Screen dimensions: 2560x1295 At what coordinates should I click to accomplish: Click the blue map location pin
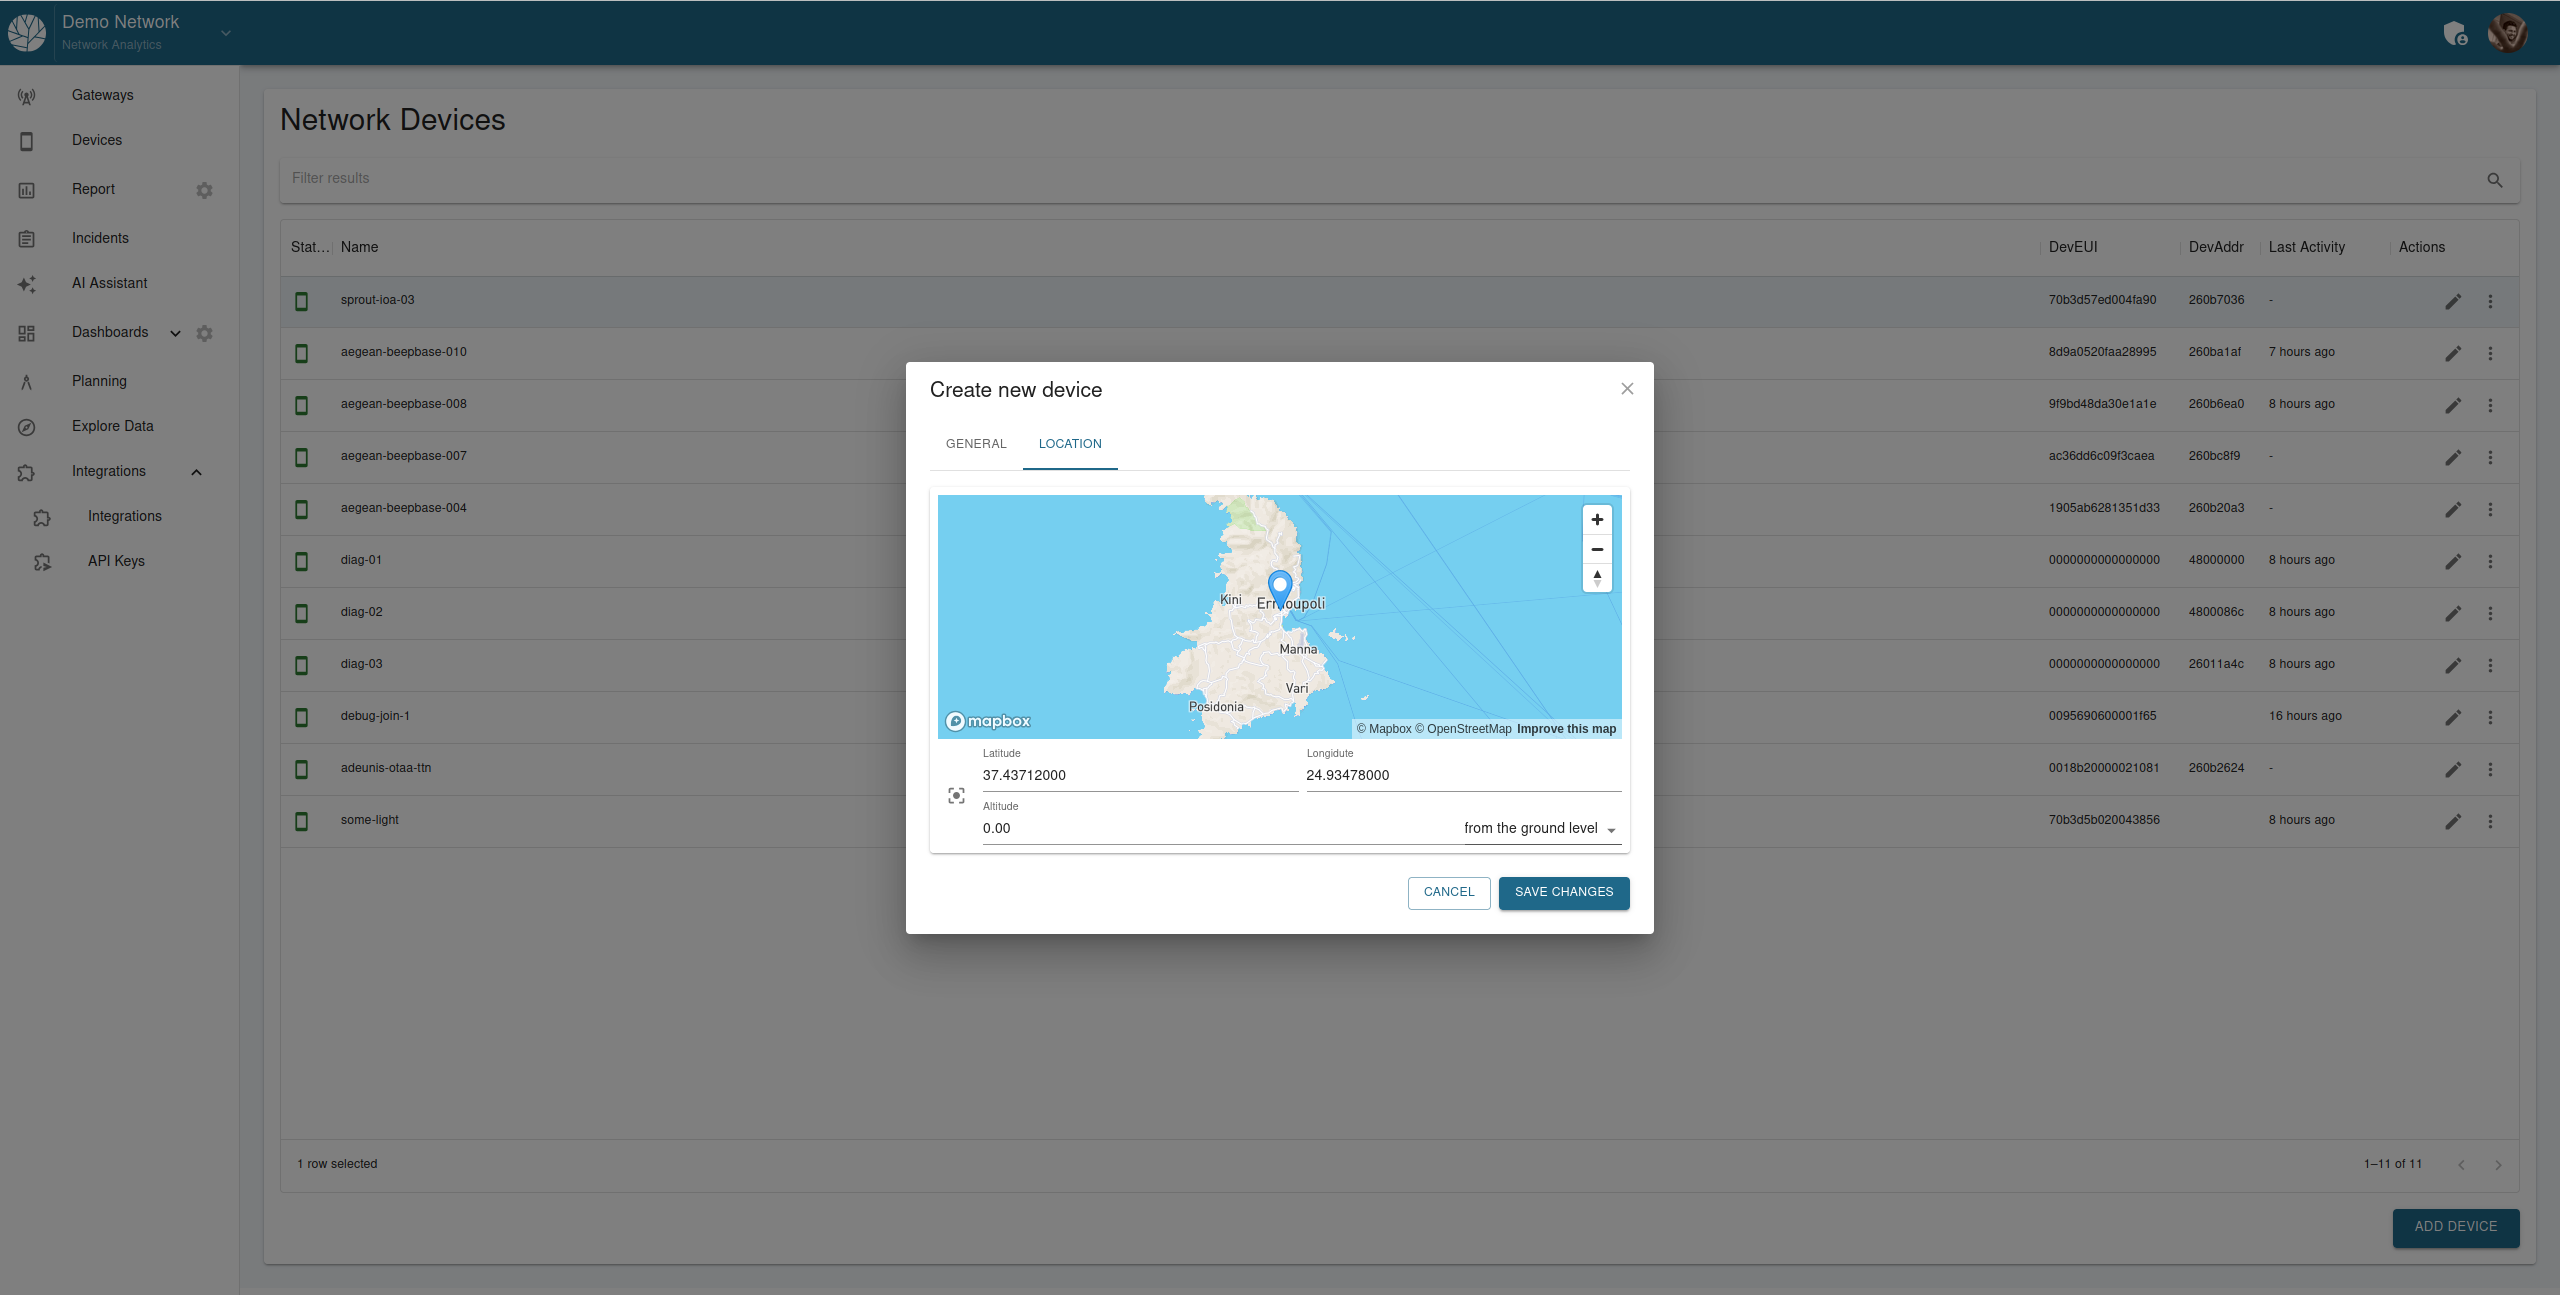[1280, 588]
